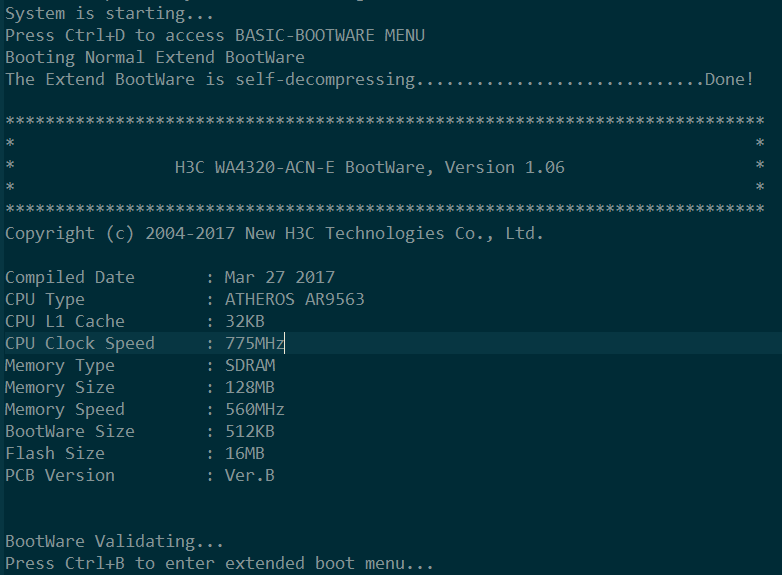Click the '16MB' flash size value
This screenshot has height=575, width=782.
pyautogui.click(x=245, y=453)
